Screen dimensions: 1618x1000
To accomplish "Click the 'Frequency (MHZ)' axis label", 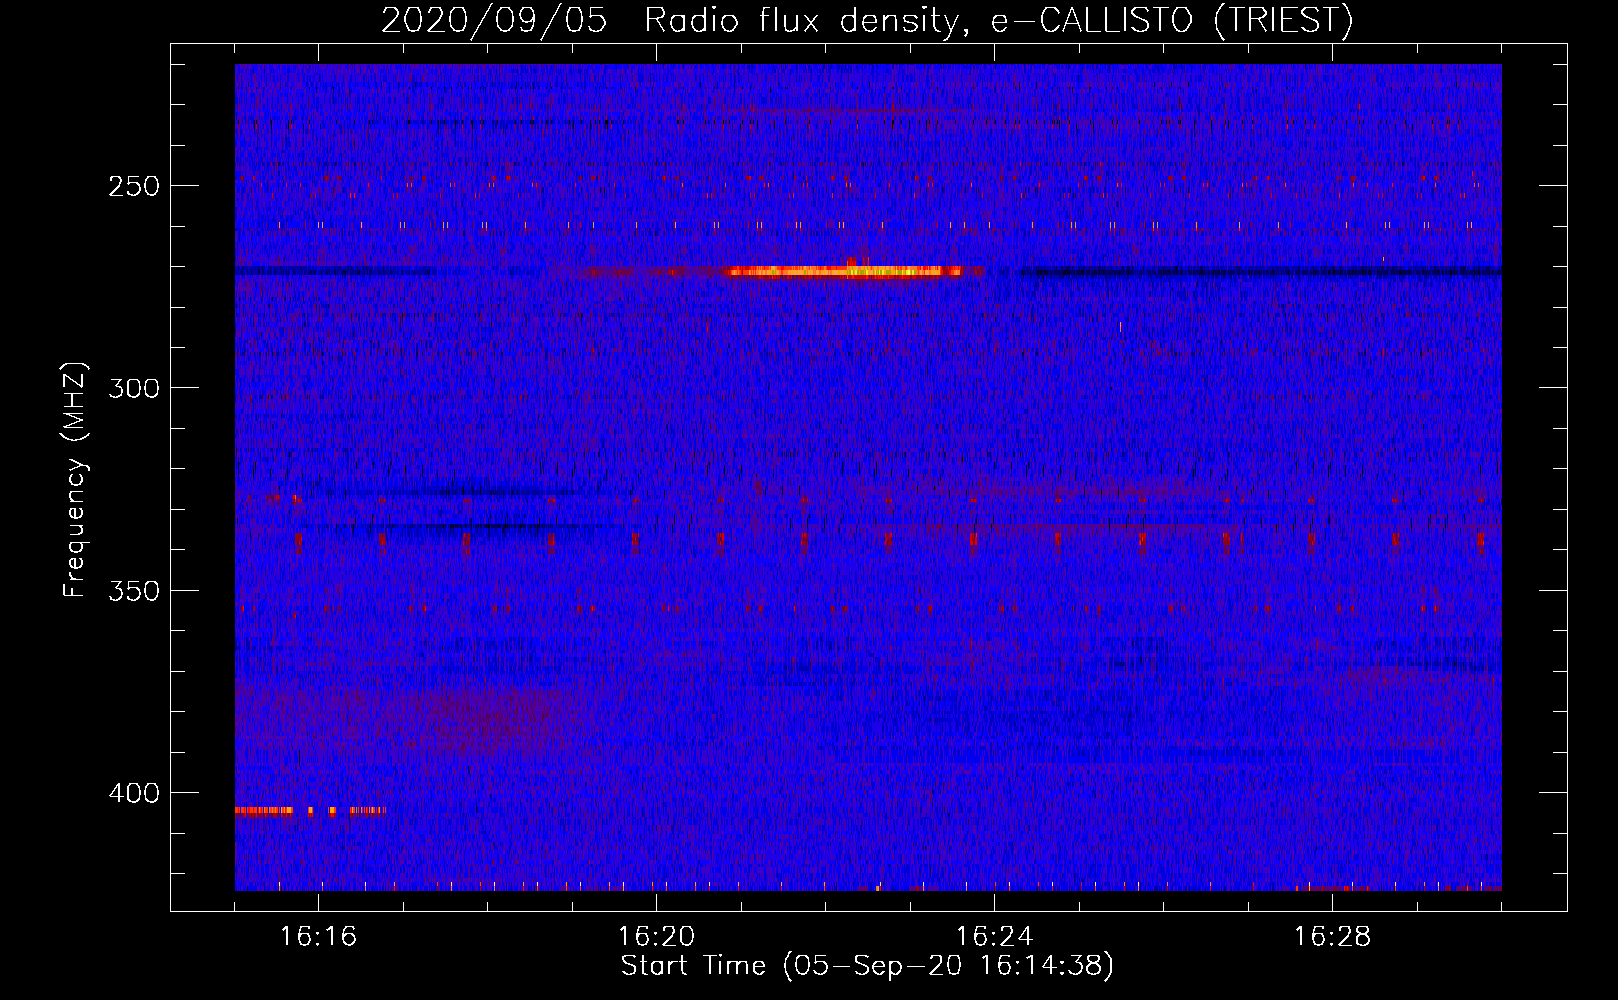I will point(75,479).
